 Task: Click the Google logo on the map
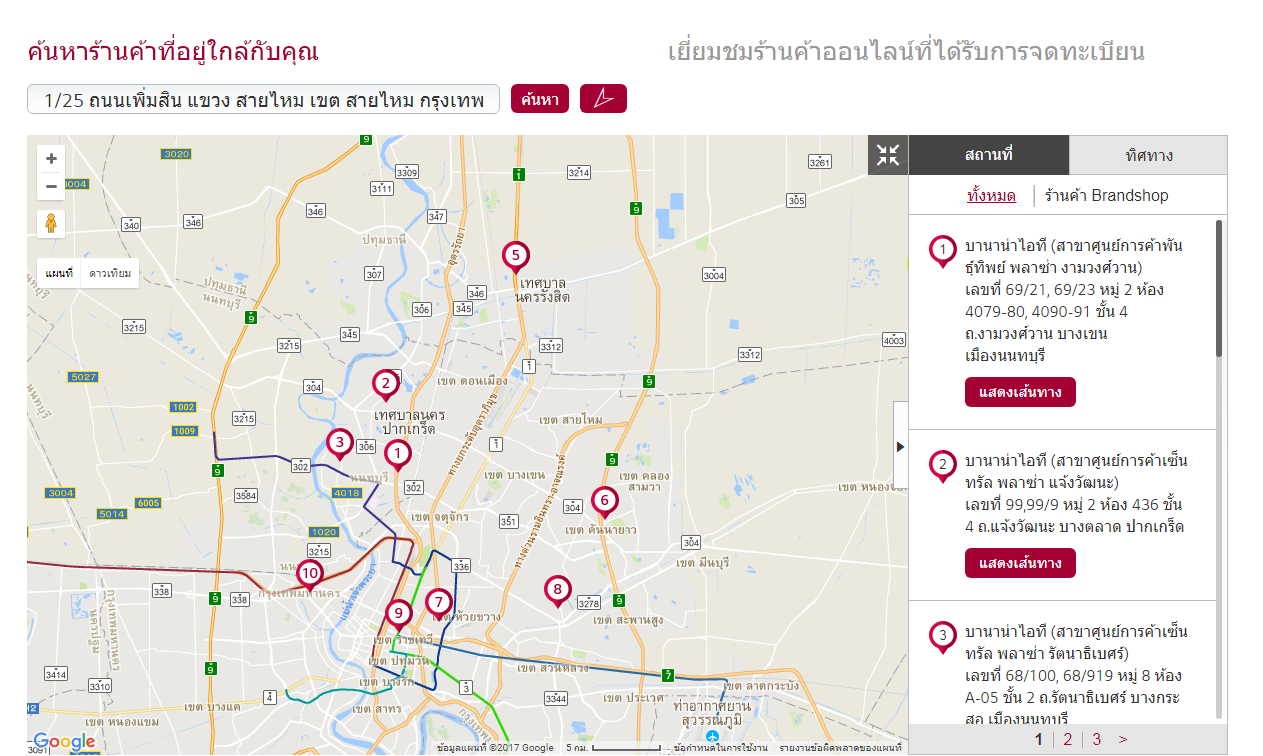pyautogui.click(x=64, y=742)
